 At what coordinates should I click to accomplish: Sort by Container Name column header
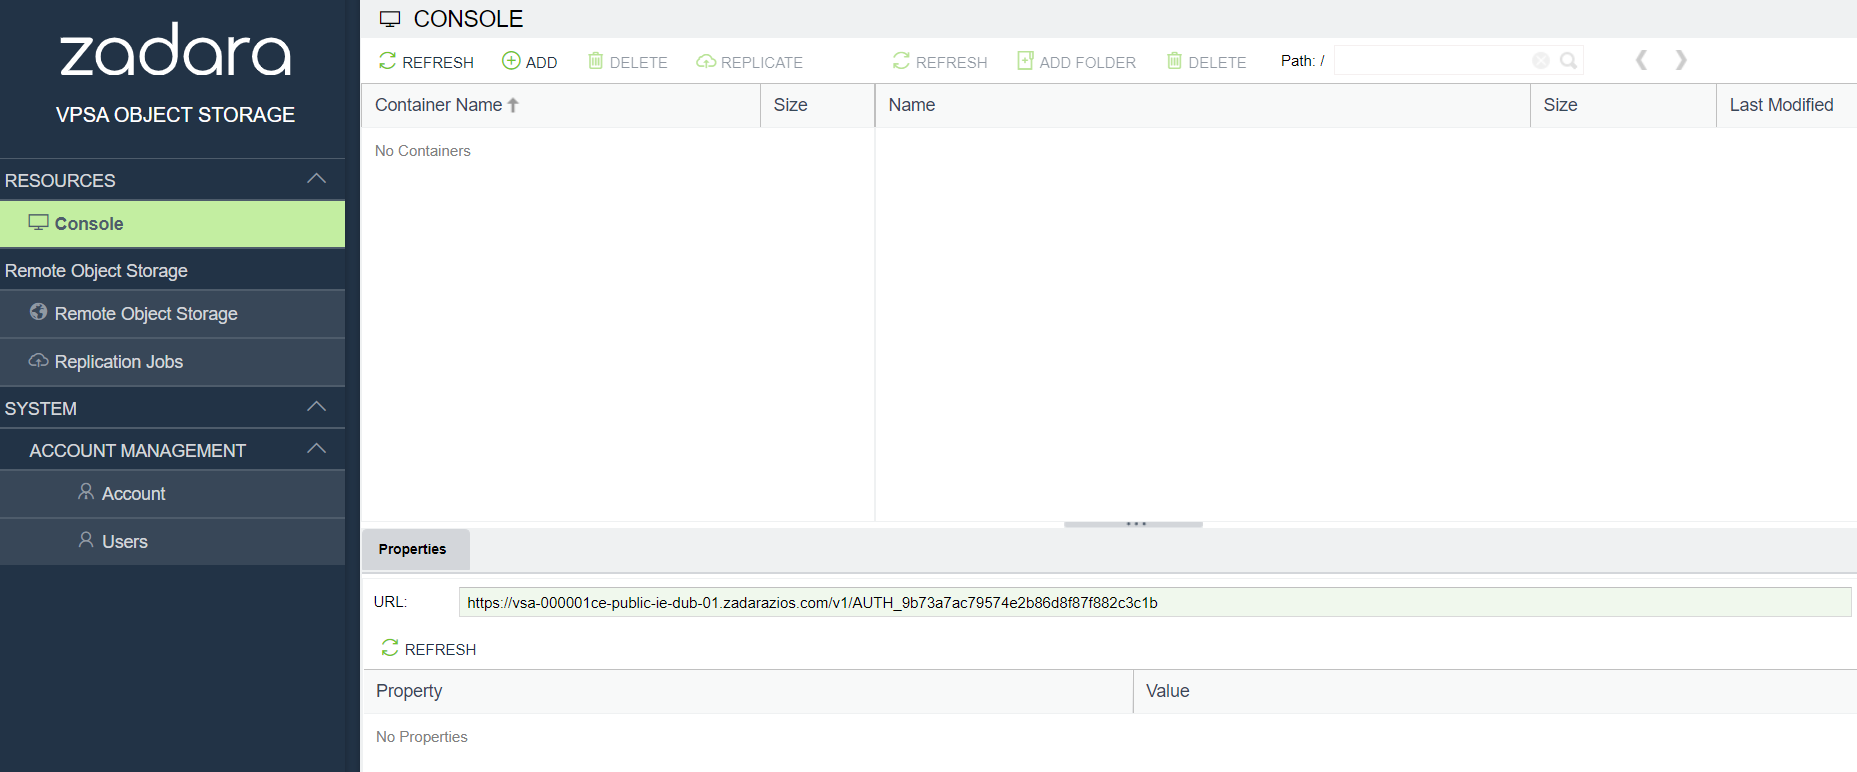pos(560,105)
